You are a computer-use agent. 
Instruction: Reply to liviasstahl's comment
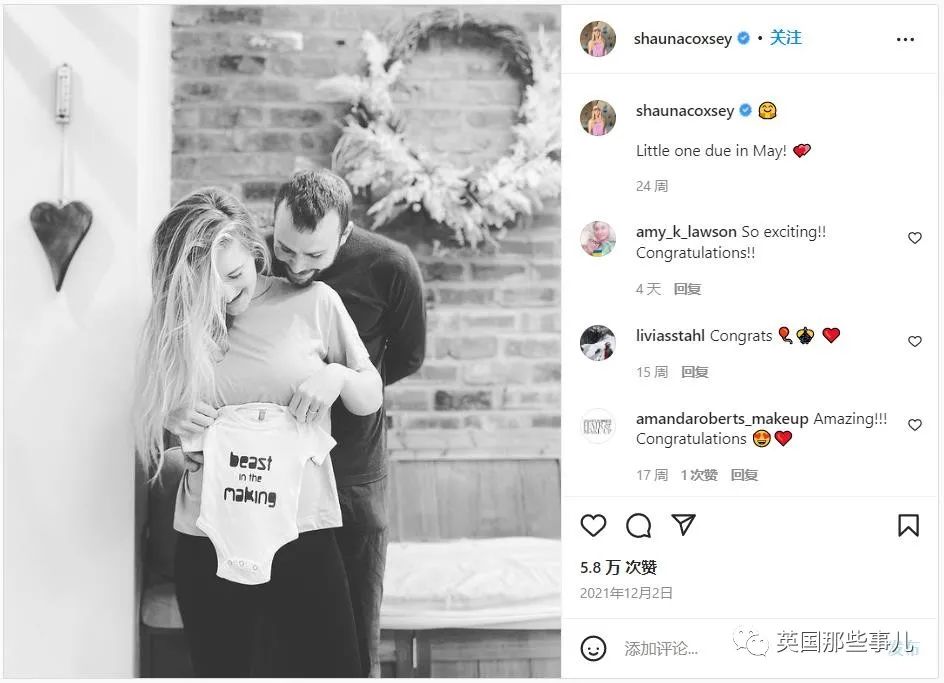(694, 372)
